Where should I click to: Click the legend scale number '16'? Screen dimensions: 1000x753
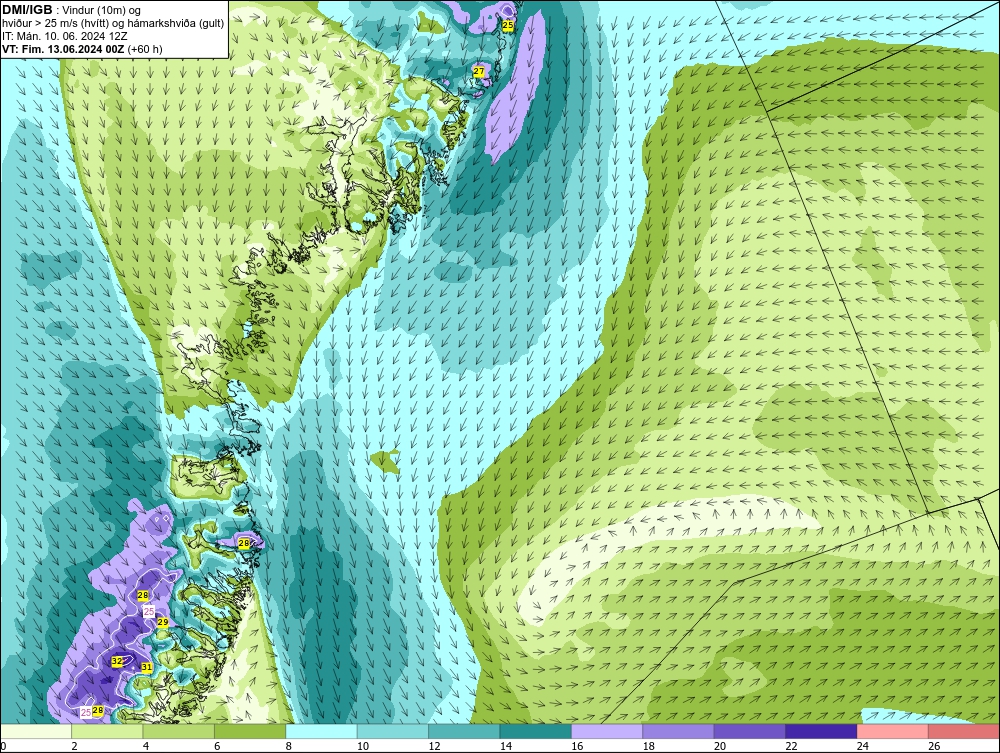point(577,746)
